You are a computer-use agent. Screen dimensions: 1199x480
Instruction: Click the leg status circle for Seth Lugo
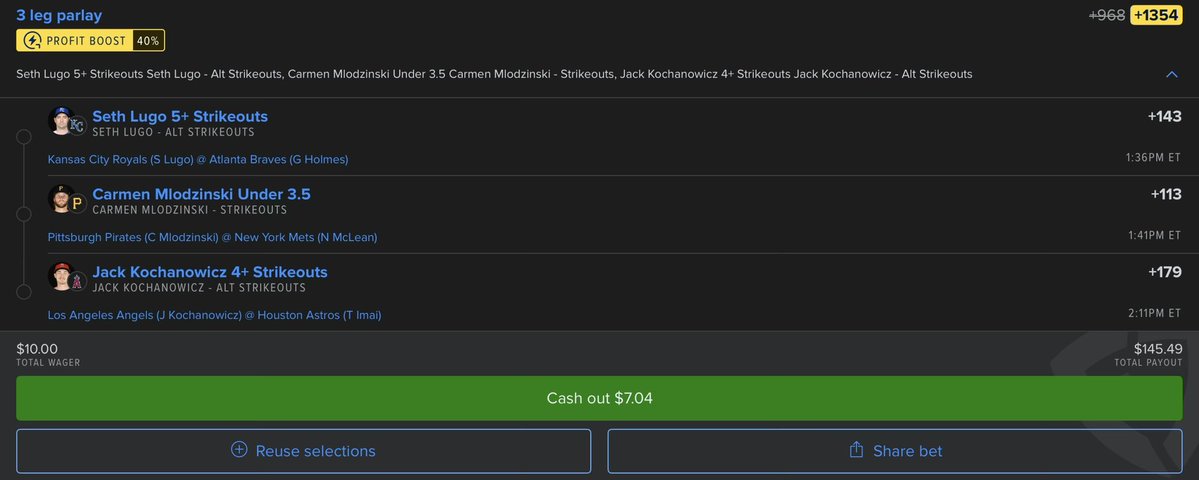pyautogui.click(x=24, y=137)
